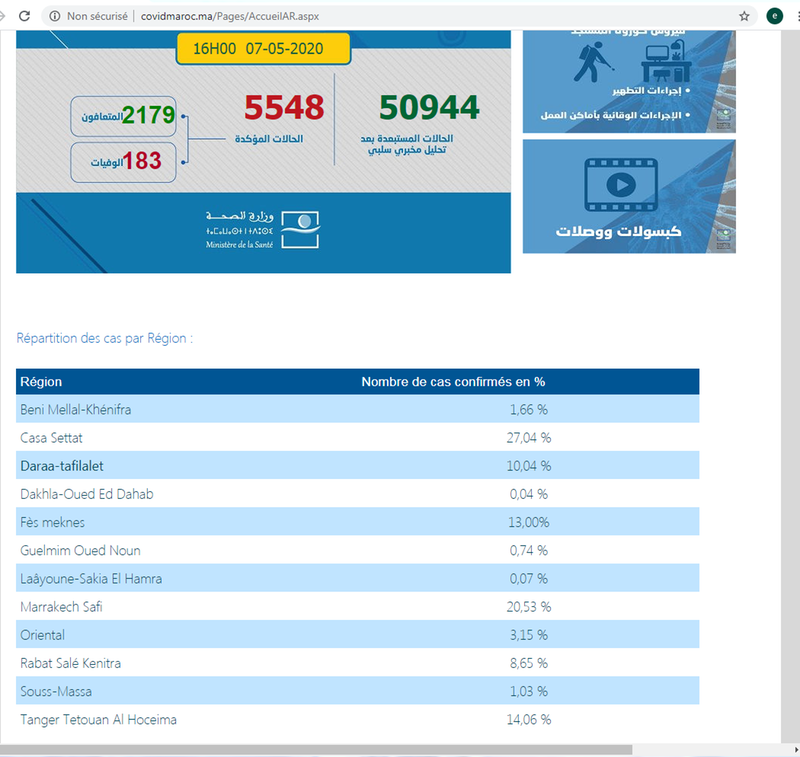This screenshot has width=800, height=757.
Task: Click the confirmed cases number 5548
Action: (285, 108)
